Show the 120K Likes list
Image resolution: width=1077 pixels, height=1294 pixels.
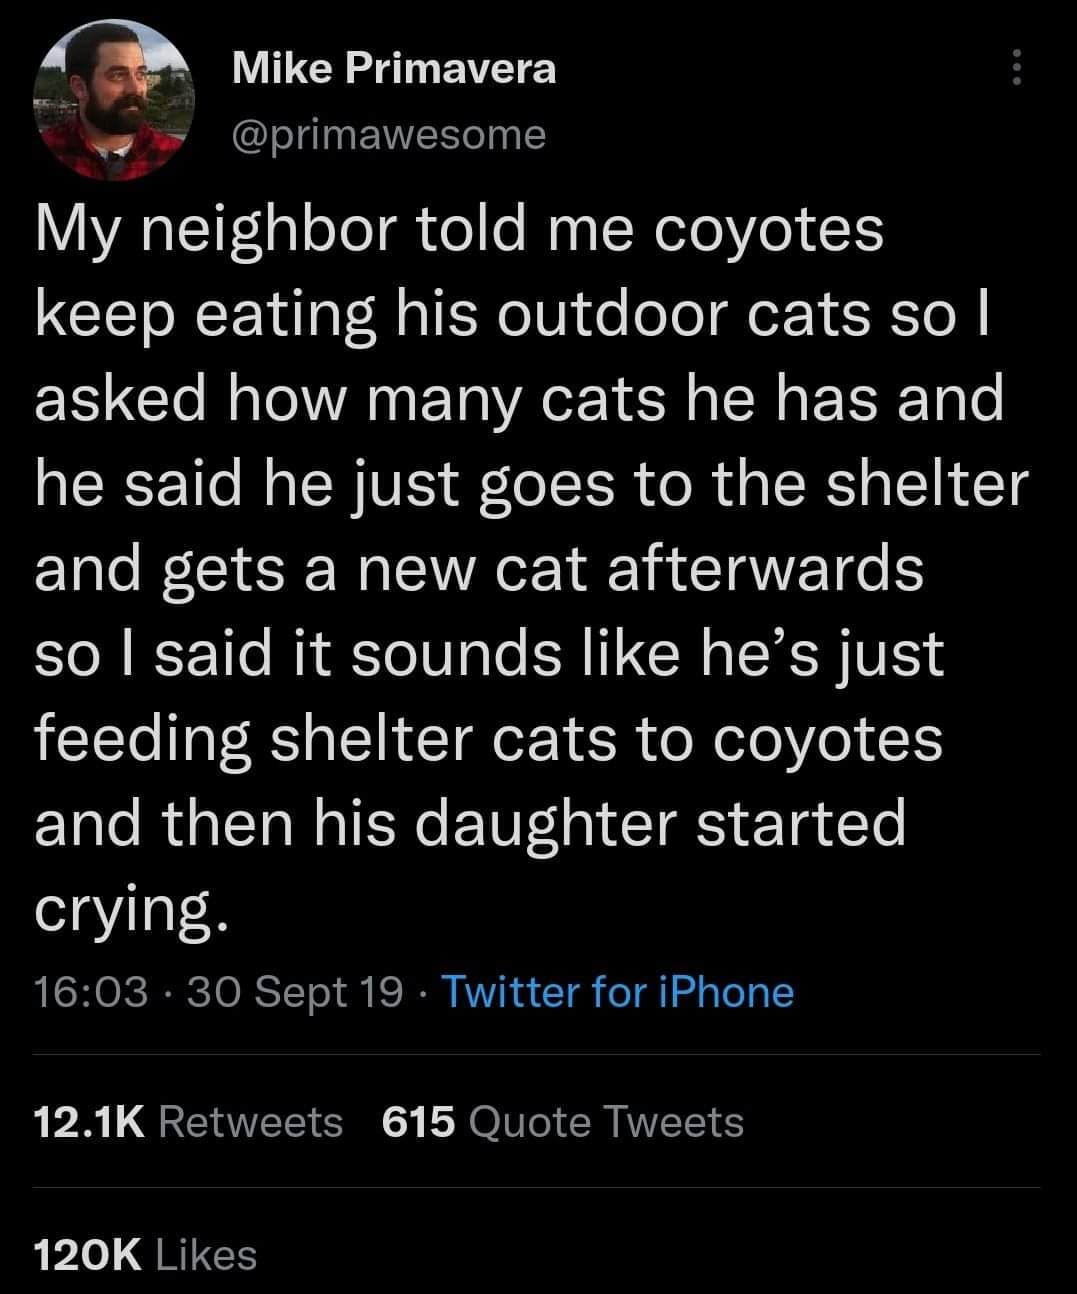(145, 1254)
